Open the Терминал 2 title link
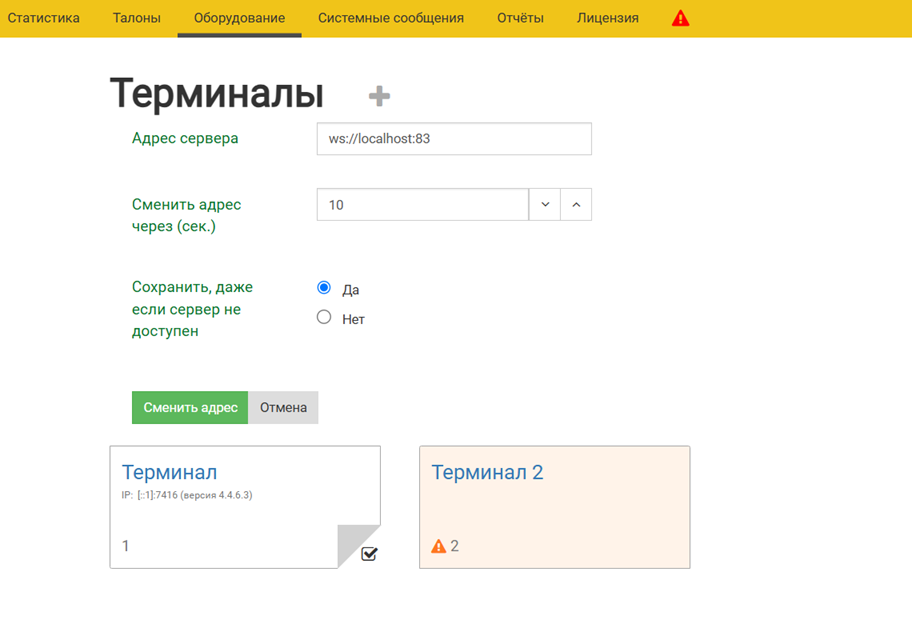Screen dimensions: 912x620 tap(487, 472)
